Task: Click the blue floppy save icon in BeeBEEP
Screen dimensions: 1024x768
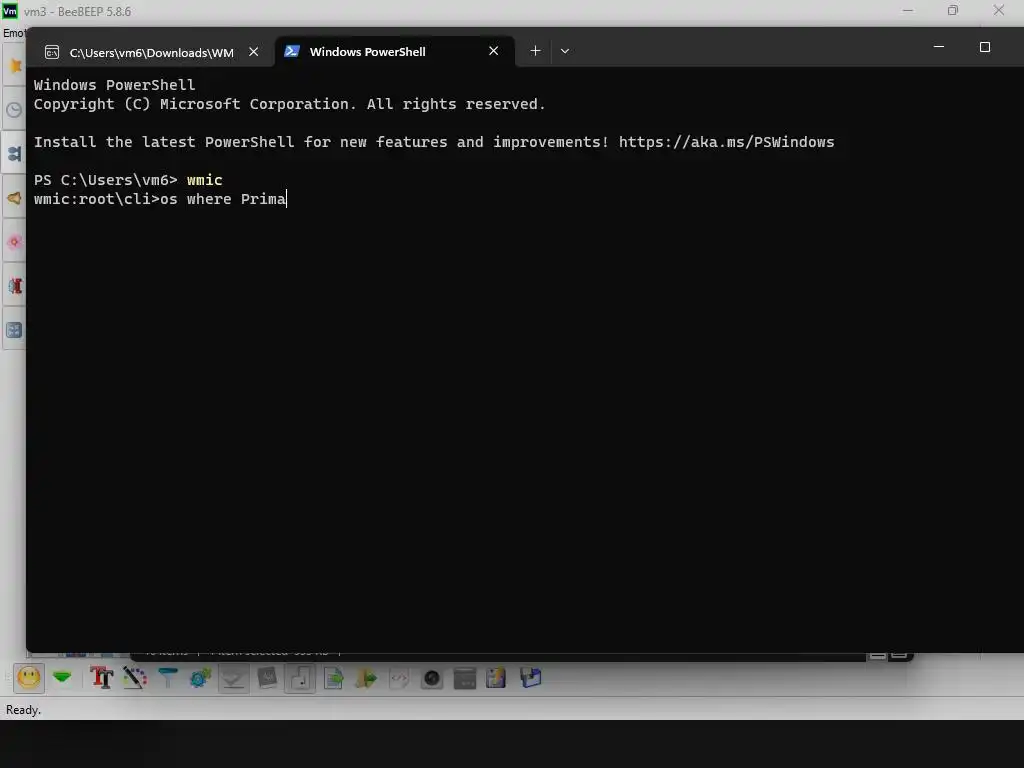Action: [x=530, y=678]
